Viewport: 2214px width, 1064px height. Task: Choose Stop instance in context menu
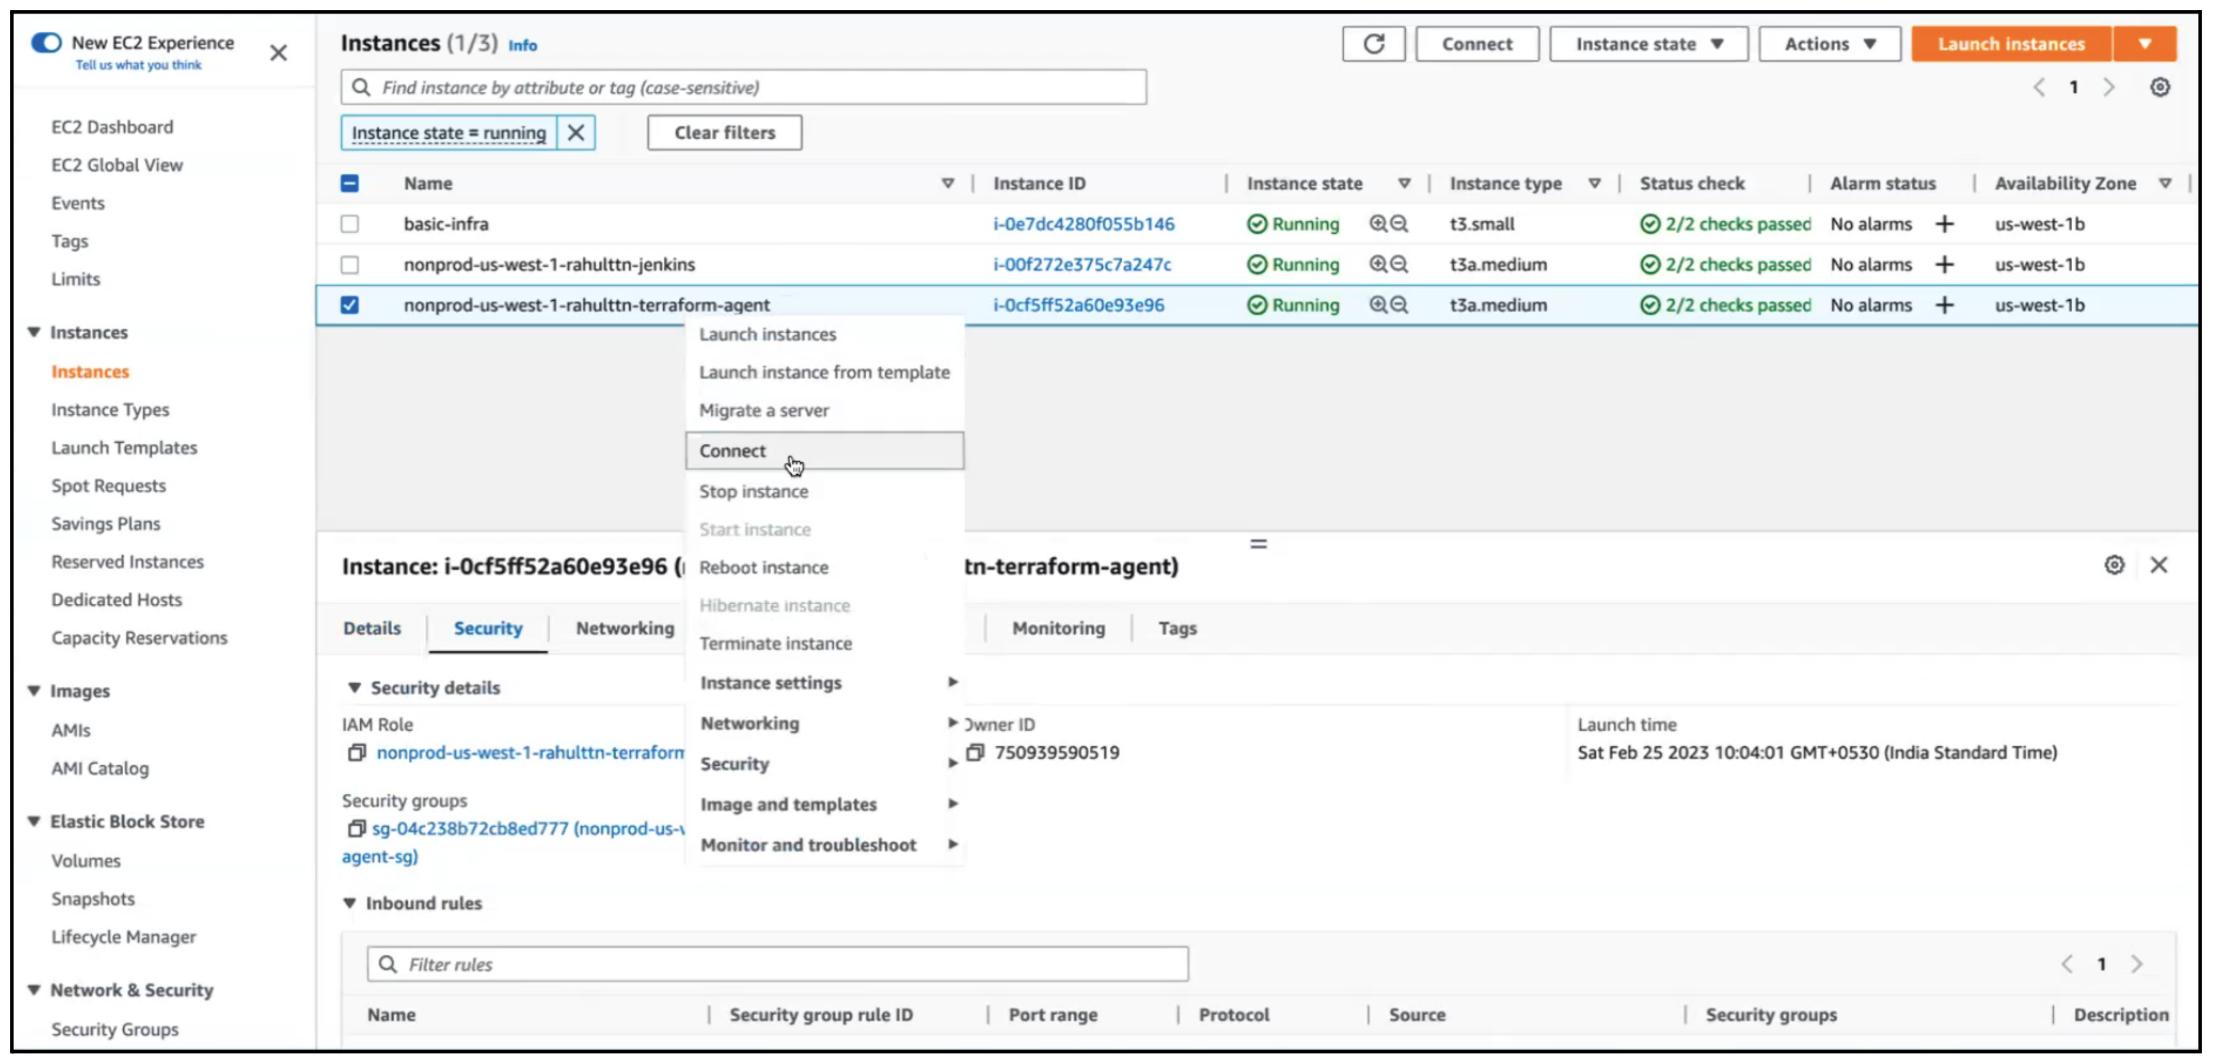coord(825,491)
